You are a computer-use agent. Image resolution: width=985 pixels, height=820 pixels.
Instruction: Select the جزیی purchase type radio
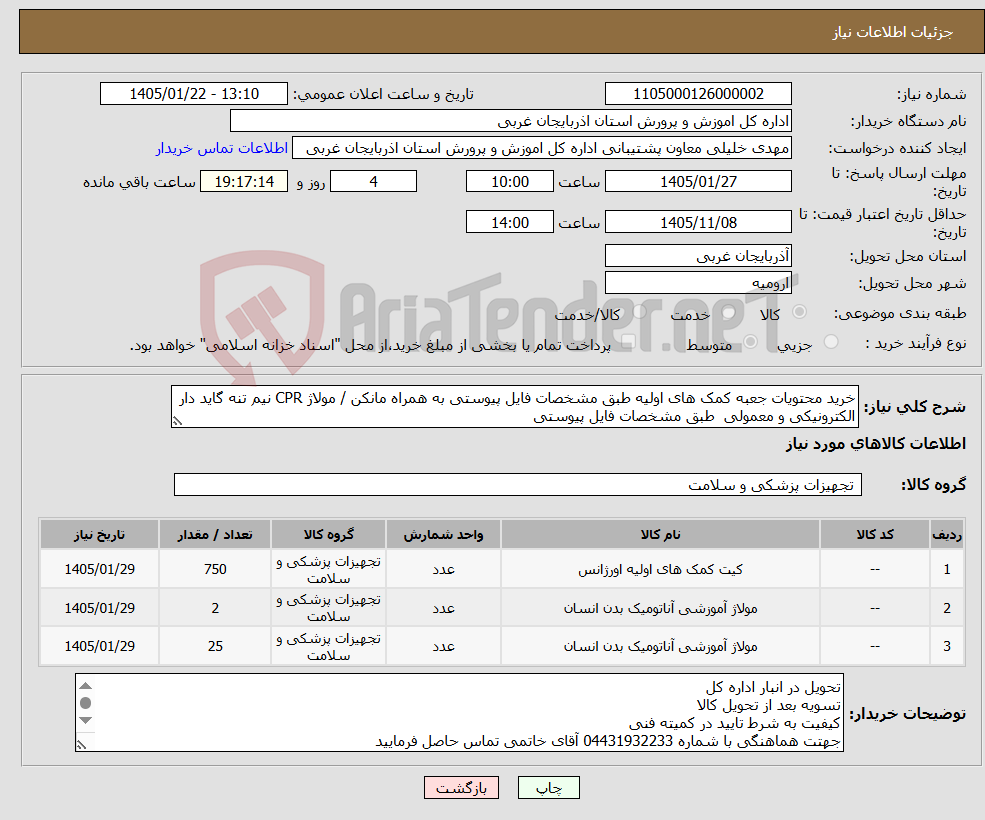(830, 342)
